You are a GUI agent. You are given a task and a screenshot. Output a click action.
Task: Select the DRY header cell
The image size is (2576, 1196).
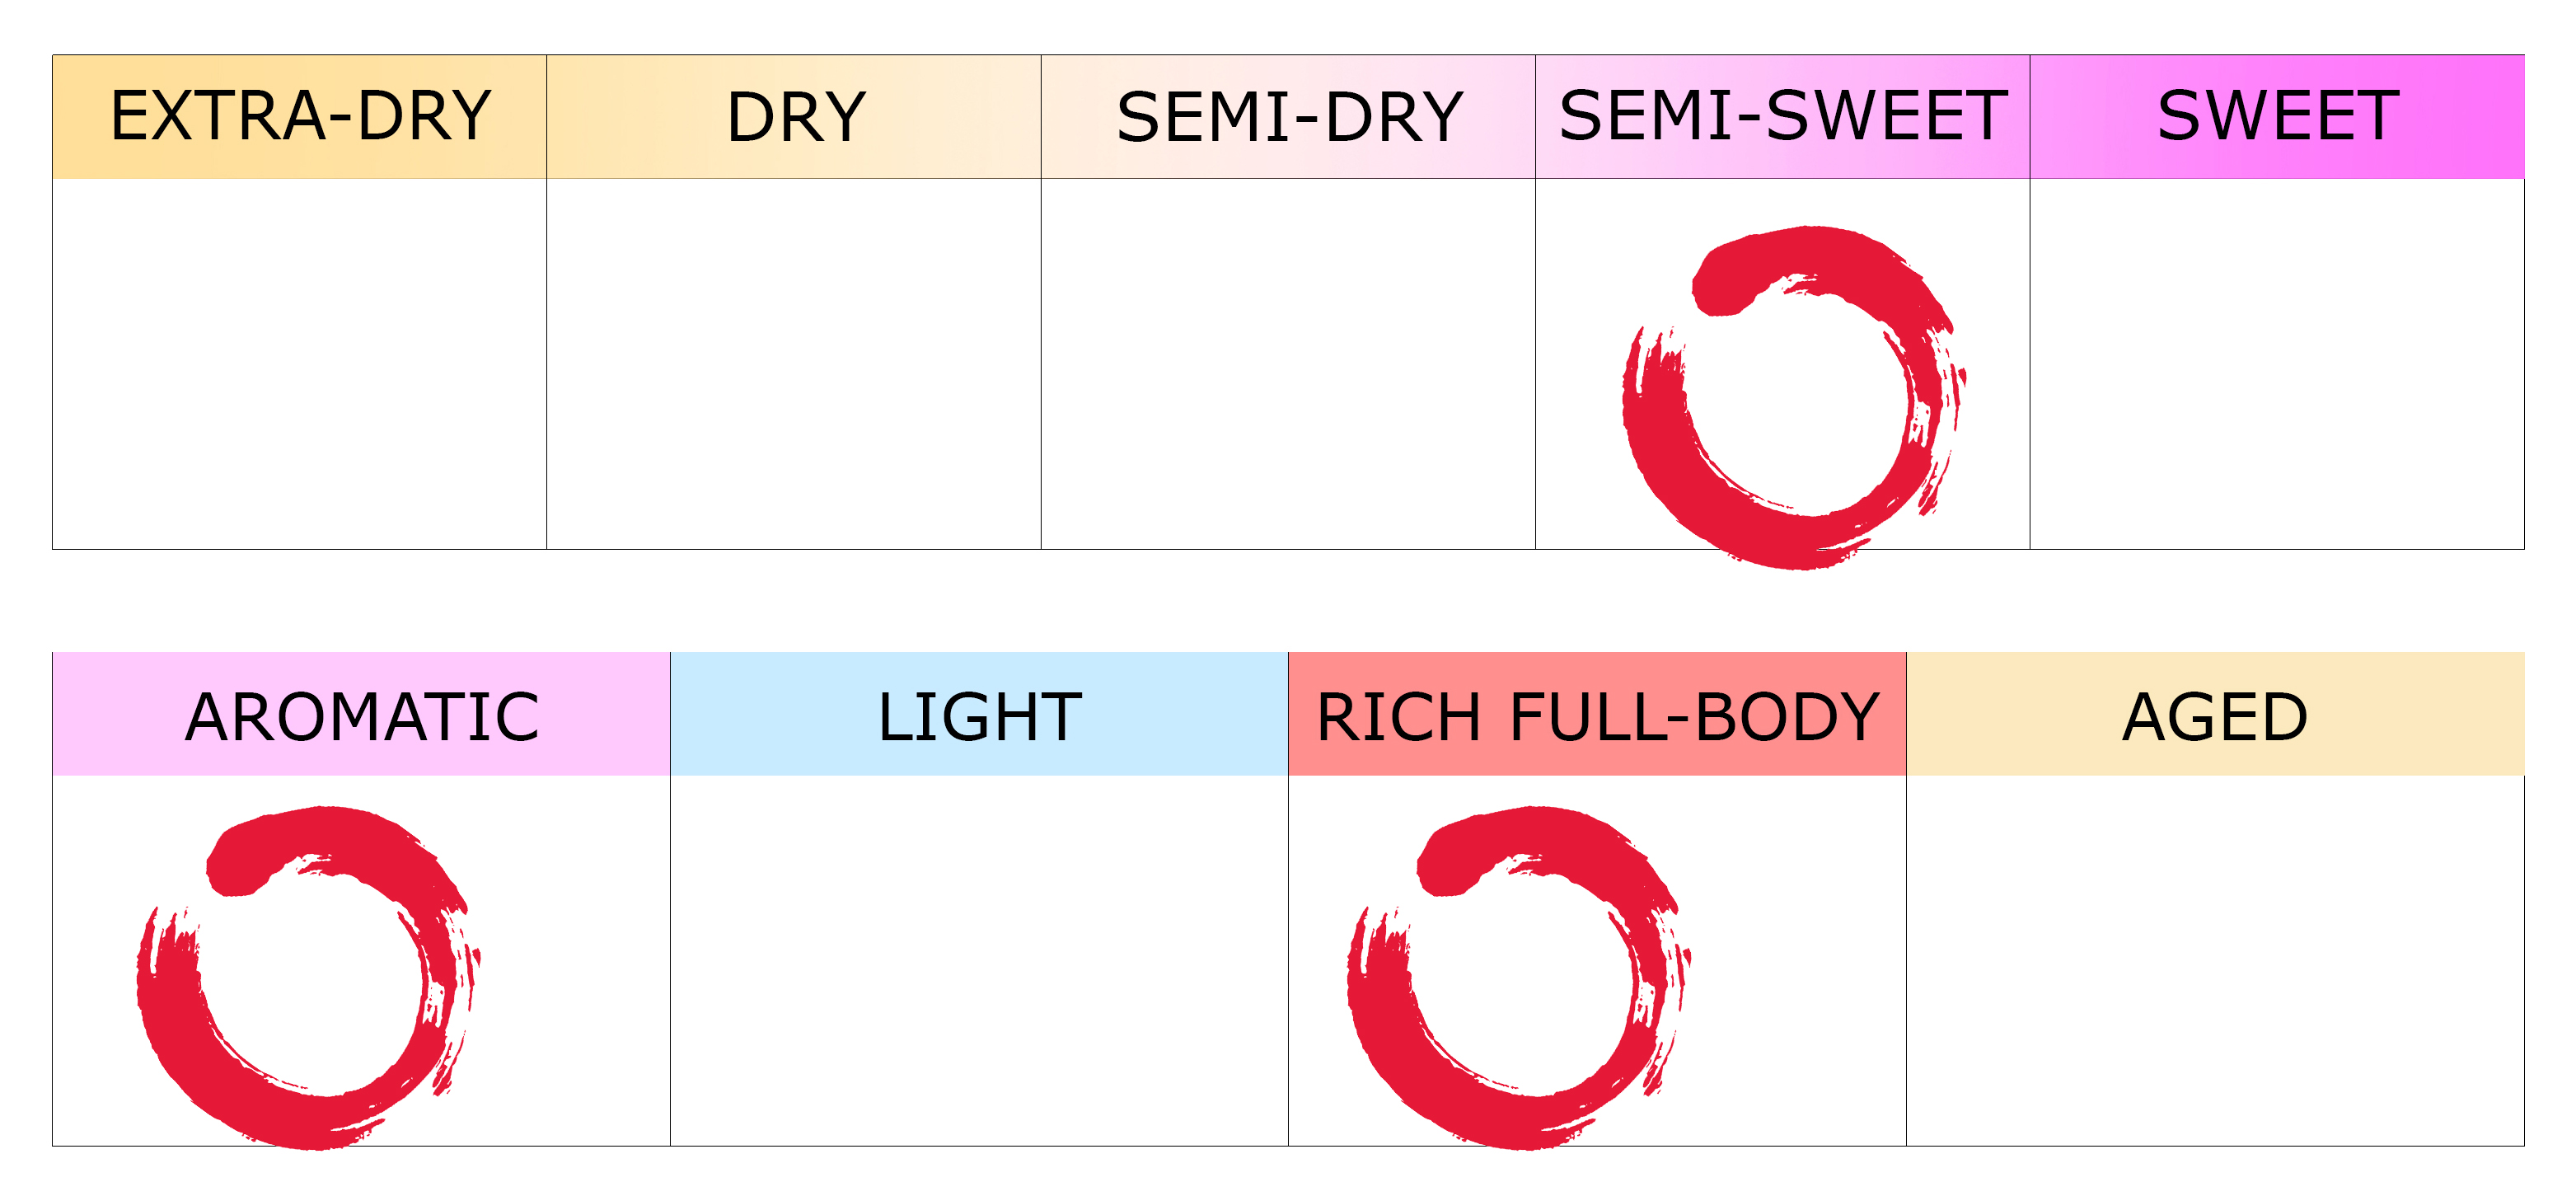pos(794,117)
